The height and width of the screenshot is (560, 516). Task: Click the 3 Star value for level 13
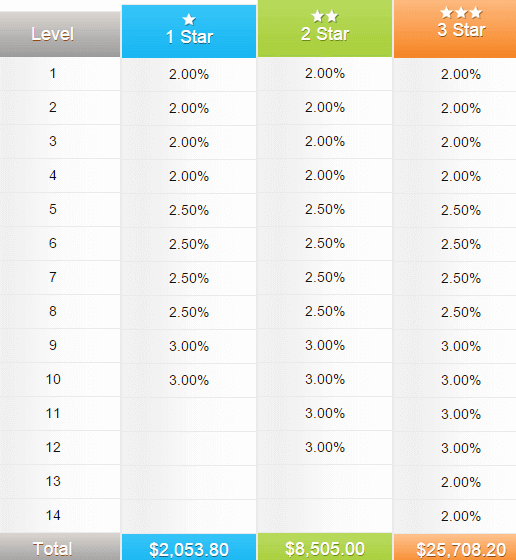pyautogui.click(x=461, y=482)
